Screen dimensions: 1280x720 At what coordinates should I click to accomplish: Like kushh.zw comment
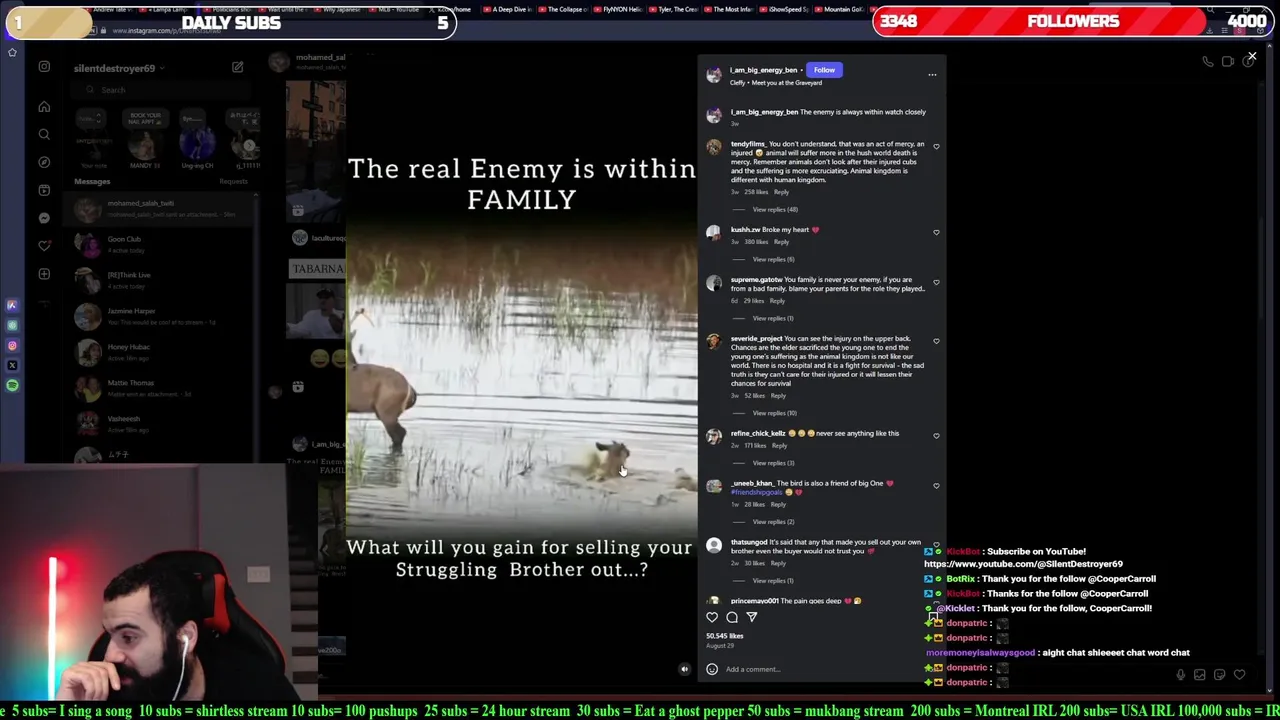tap(936, 232)
